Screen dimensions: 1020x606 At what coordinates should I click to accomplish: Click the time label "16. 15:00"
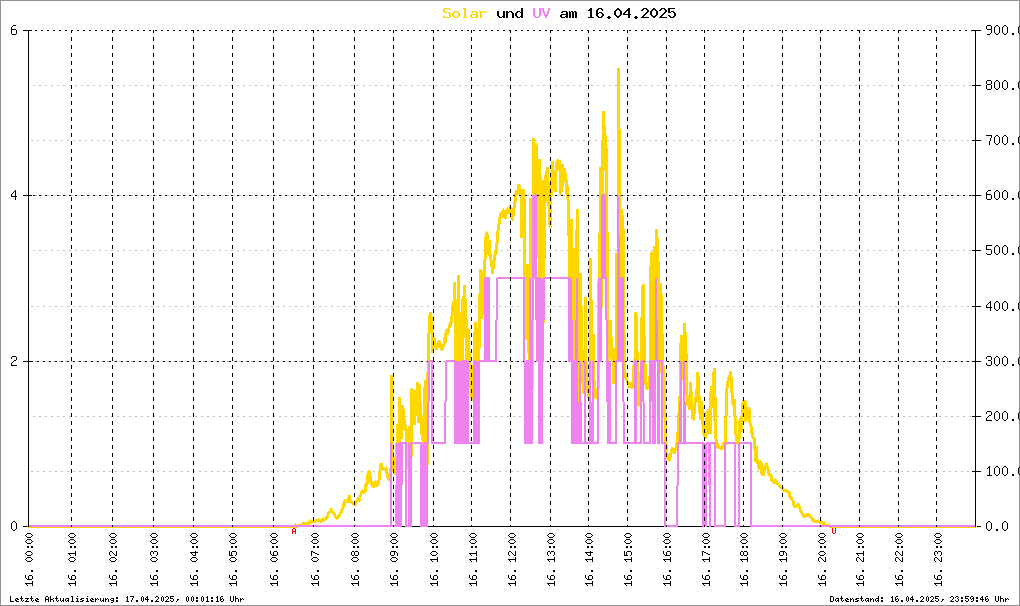tap(628, 559)
